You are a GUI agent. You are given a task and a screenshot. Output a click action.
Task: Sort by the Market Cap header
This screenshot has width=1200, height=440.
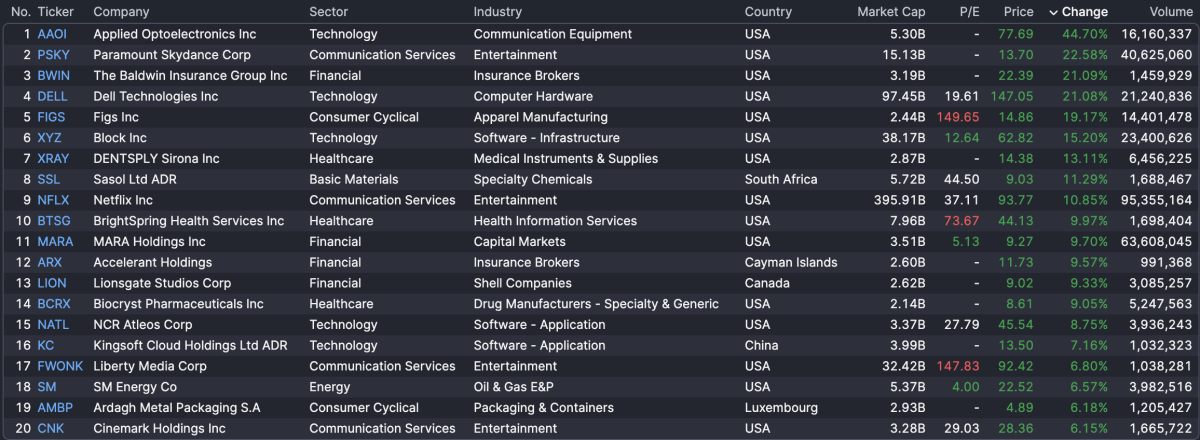coord(891,12)
